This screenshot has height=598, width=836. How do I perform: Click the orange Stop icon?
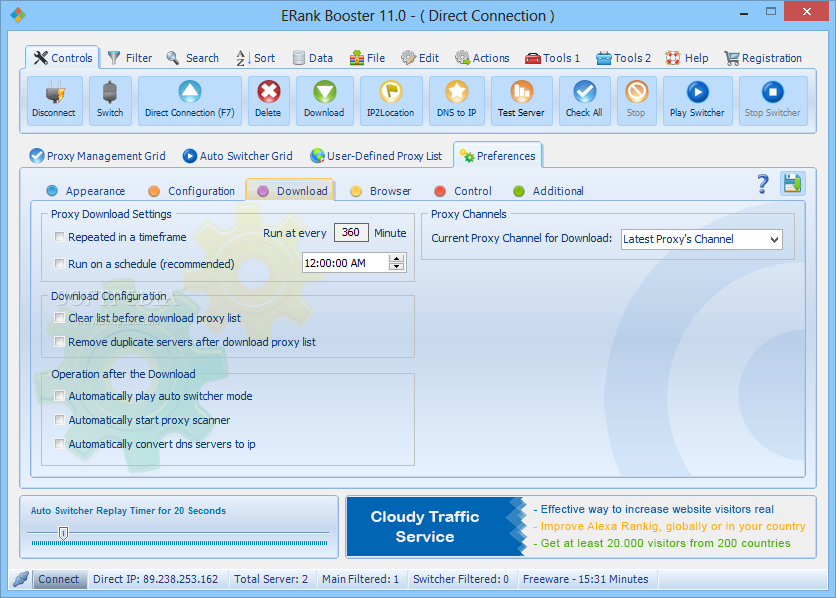pos(637,92)
